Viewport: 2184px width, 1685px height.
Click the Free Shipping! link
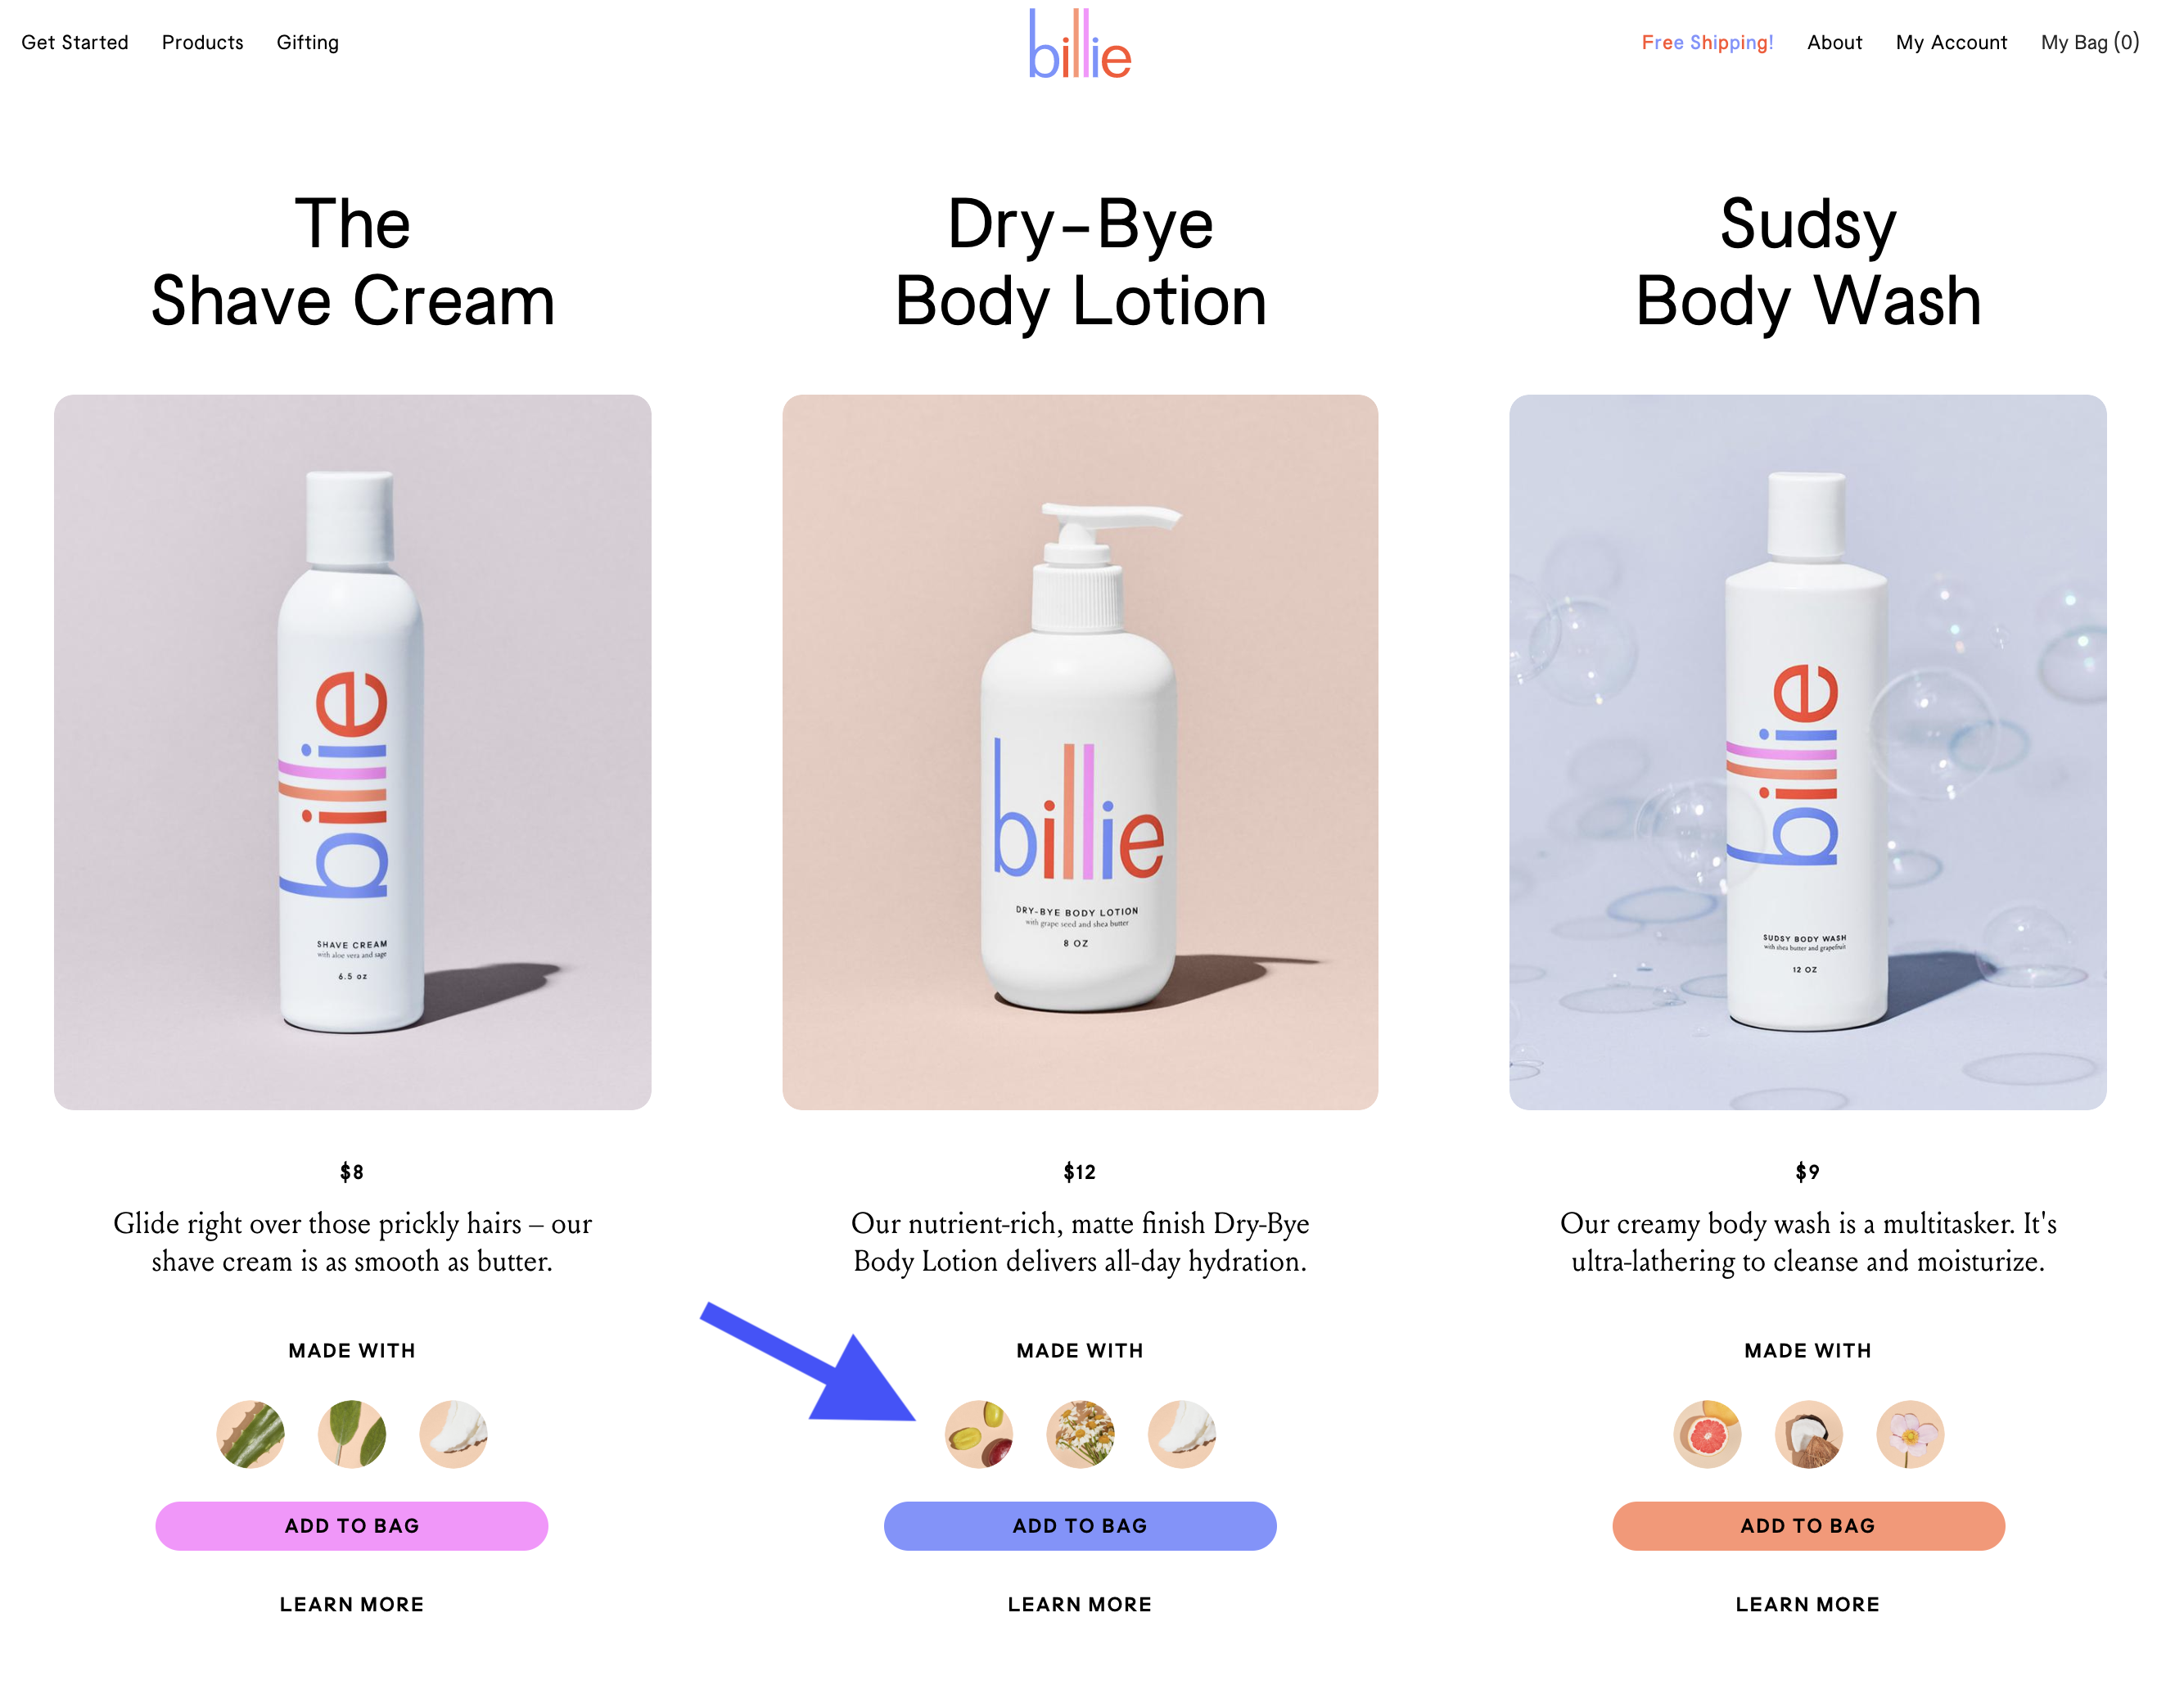coord(1707,42)
